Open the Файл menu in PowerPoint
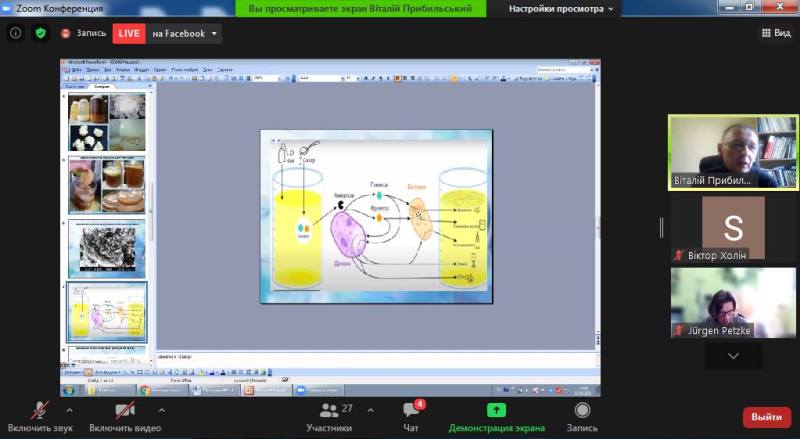 pos(77,70)
